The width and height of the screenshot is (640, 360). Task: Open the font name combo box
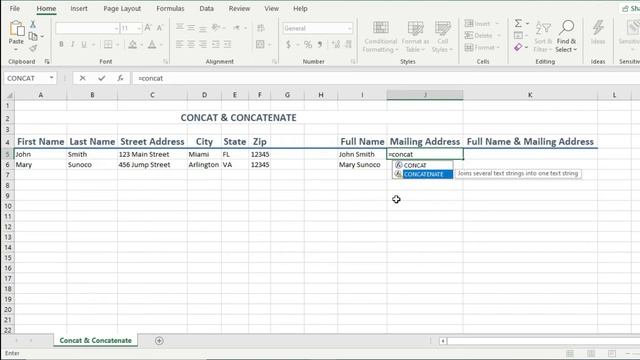point(87,28)
